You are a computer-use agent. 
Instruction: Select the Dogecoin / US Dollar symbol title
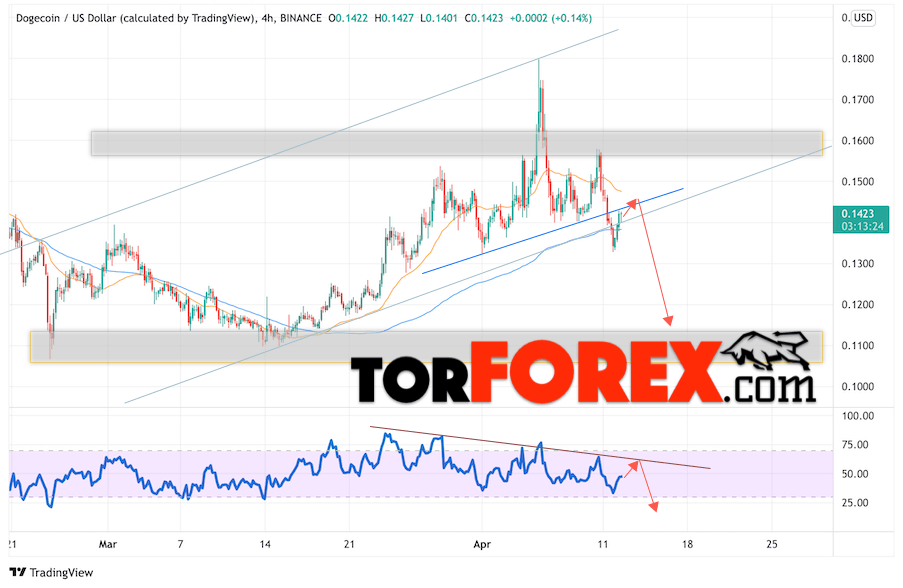(135, 18)
